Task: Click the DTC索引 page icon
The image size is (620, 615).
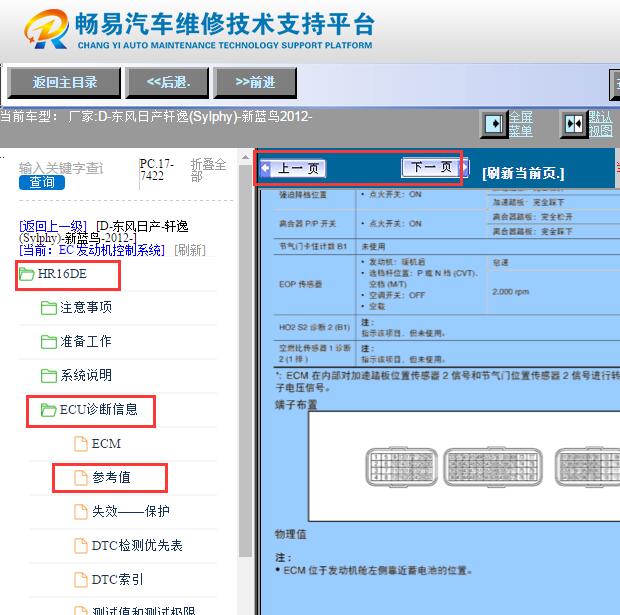Action: pyautogui.click(x=81, y=580)
